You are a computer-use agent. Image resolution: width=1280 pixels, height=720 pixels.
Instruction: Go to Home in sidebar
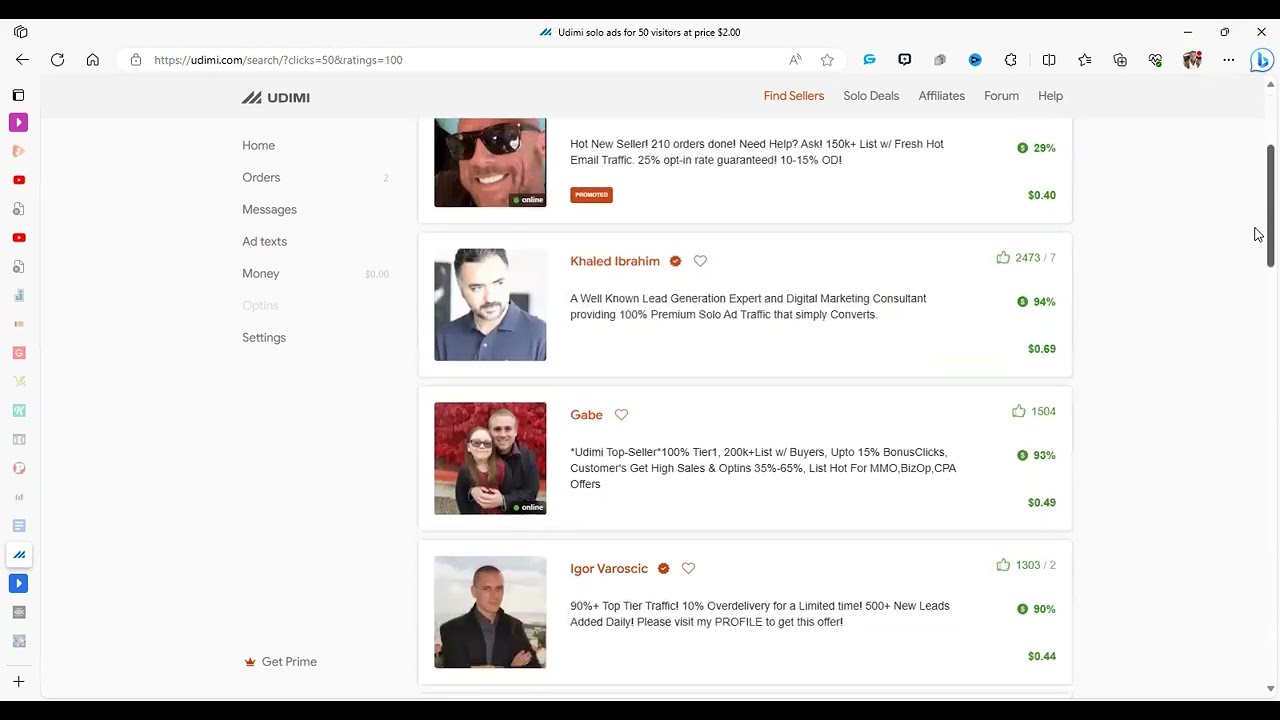click(x=258, y=146)
